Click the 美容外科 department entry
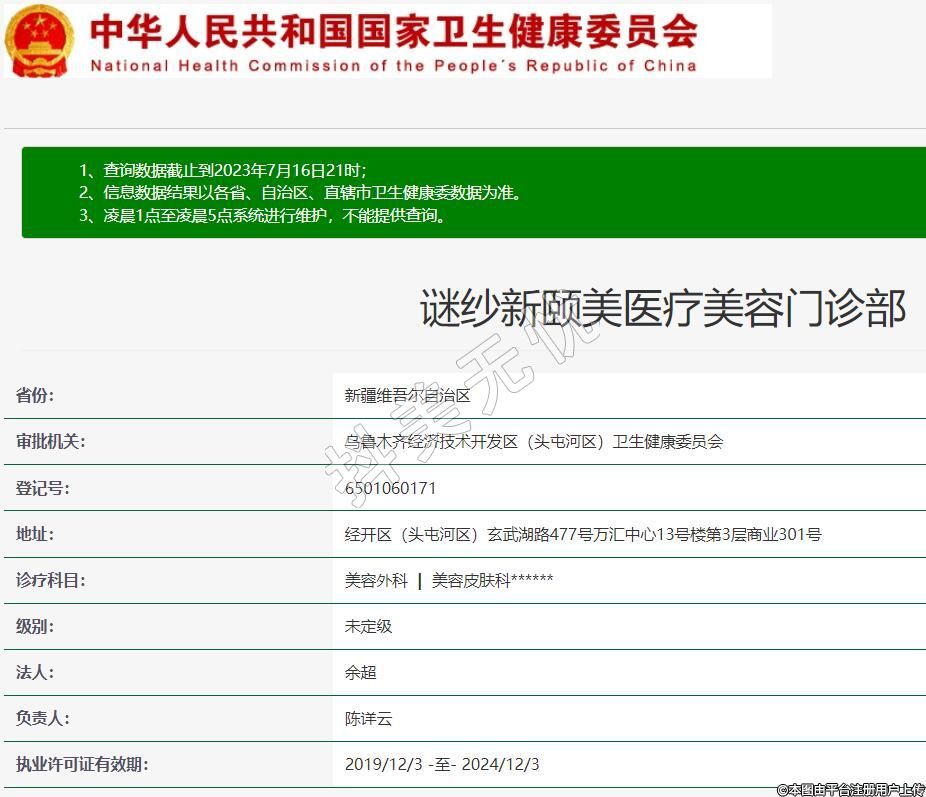926x797 pixels. [376, 581]
